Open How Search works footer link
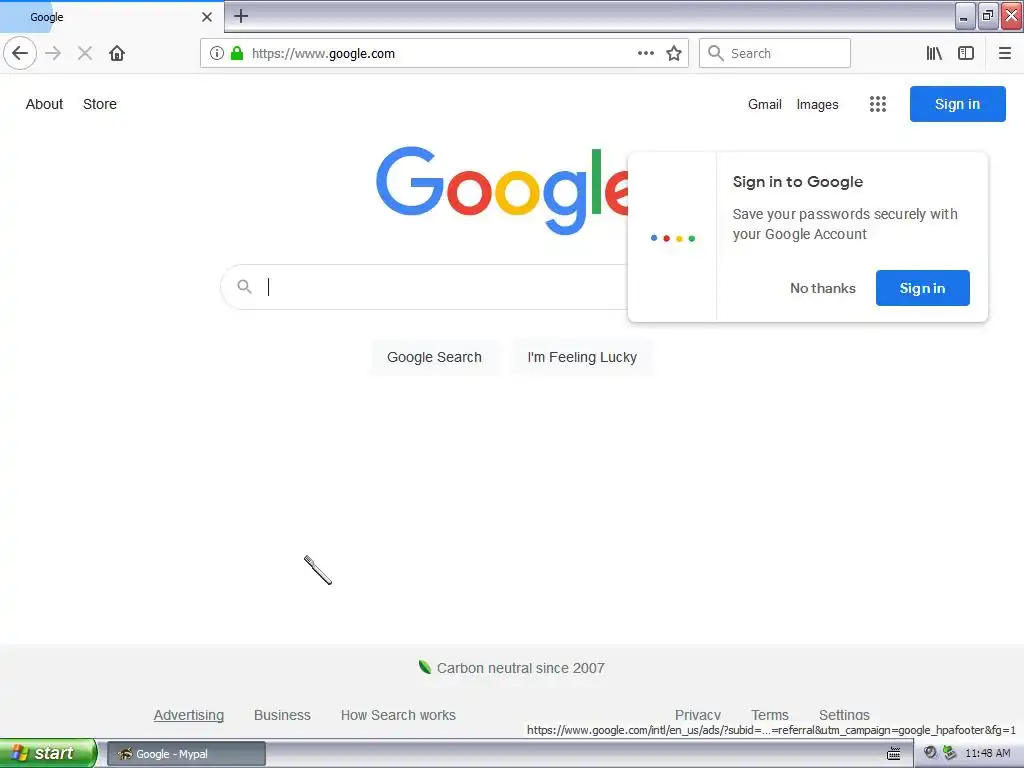 pos(398,715)
